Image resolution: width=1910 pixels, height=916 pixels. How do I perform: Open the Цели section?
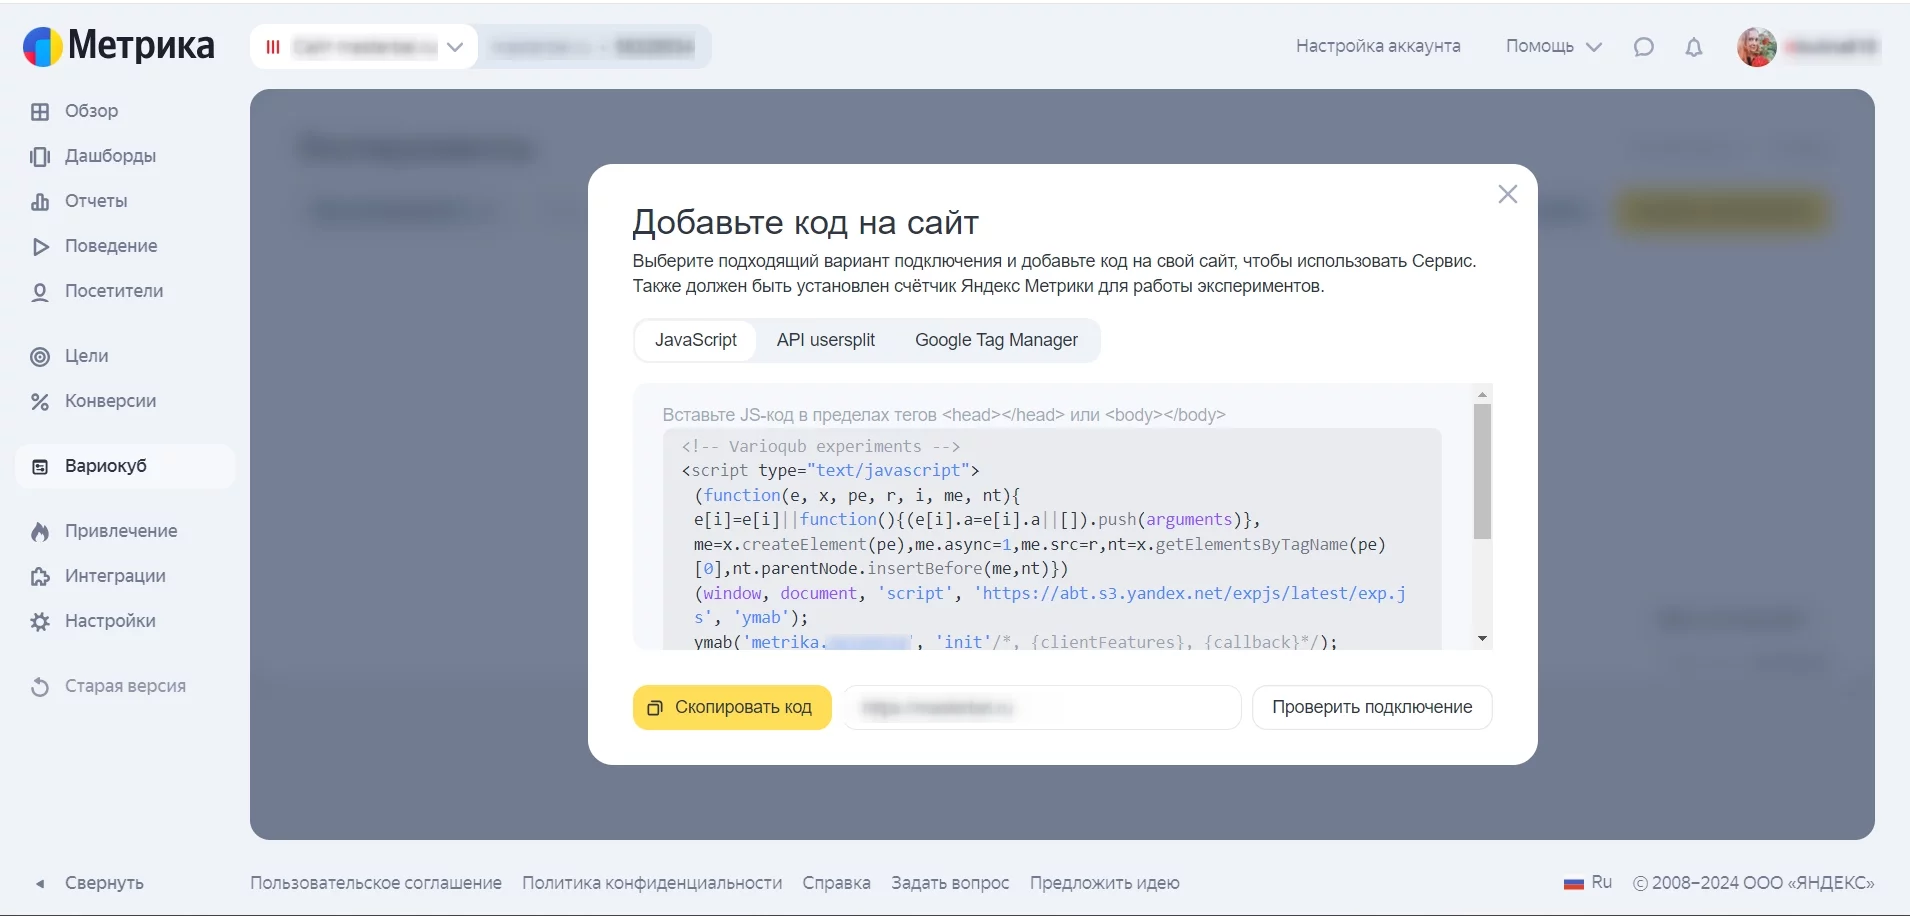[86, 356]
